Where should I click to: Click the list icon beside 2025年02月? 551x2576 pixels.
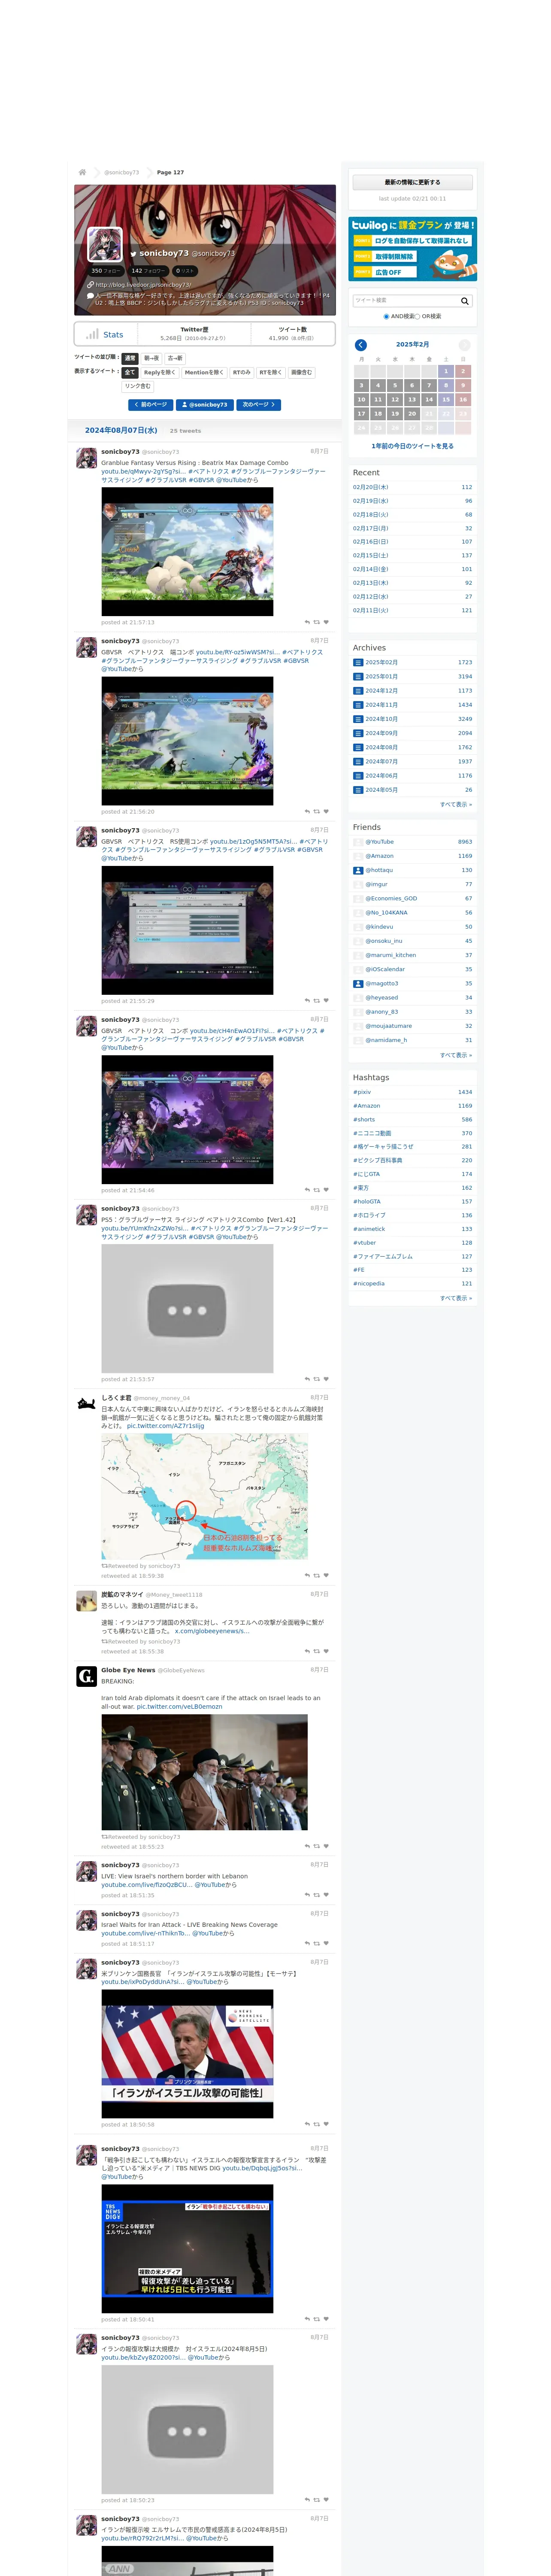tap(358, 662)
